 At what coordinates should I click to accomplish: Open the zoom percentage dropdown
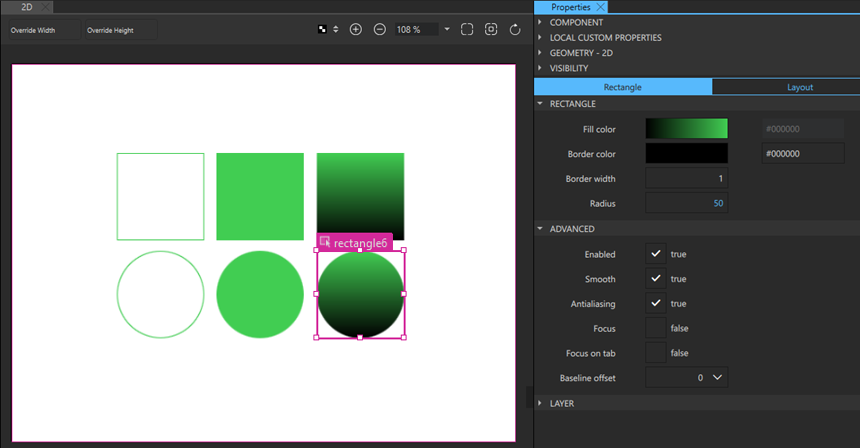(447, 30)
